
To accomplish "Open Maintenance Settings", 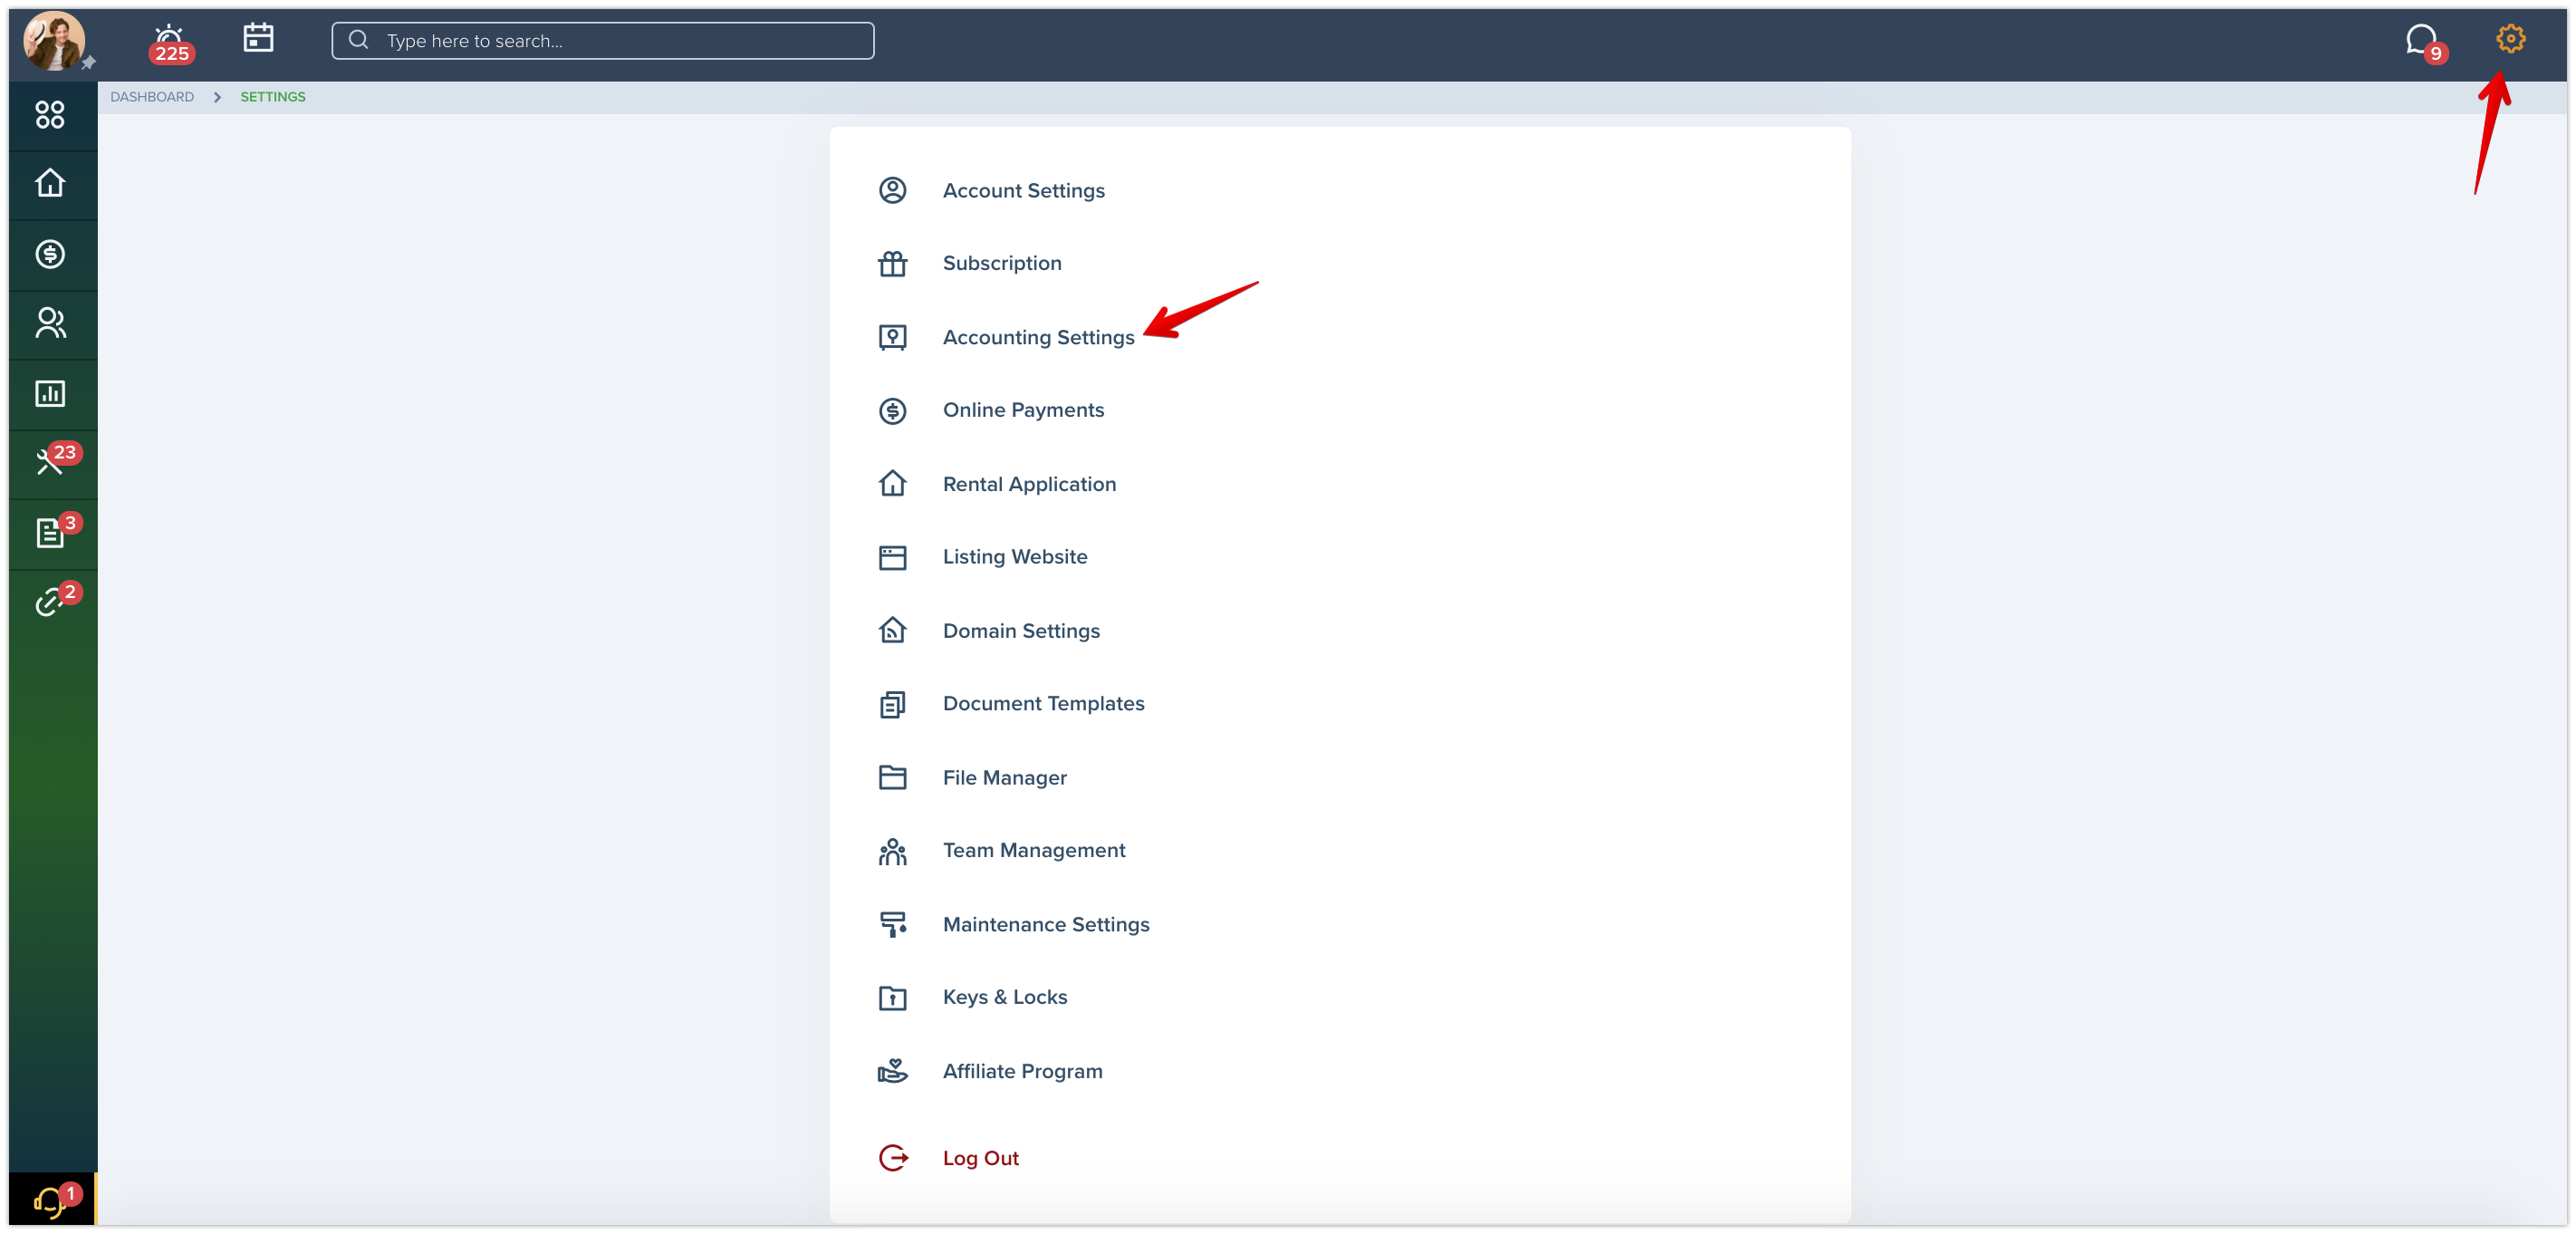I will coord(1046,925).
